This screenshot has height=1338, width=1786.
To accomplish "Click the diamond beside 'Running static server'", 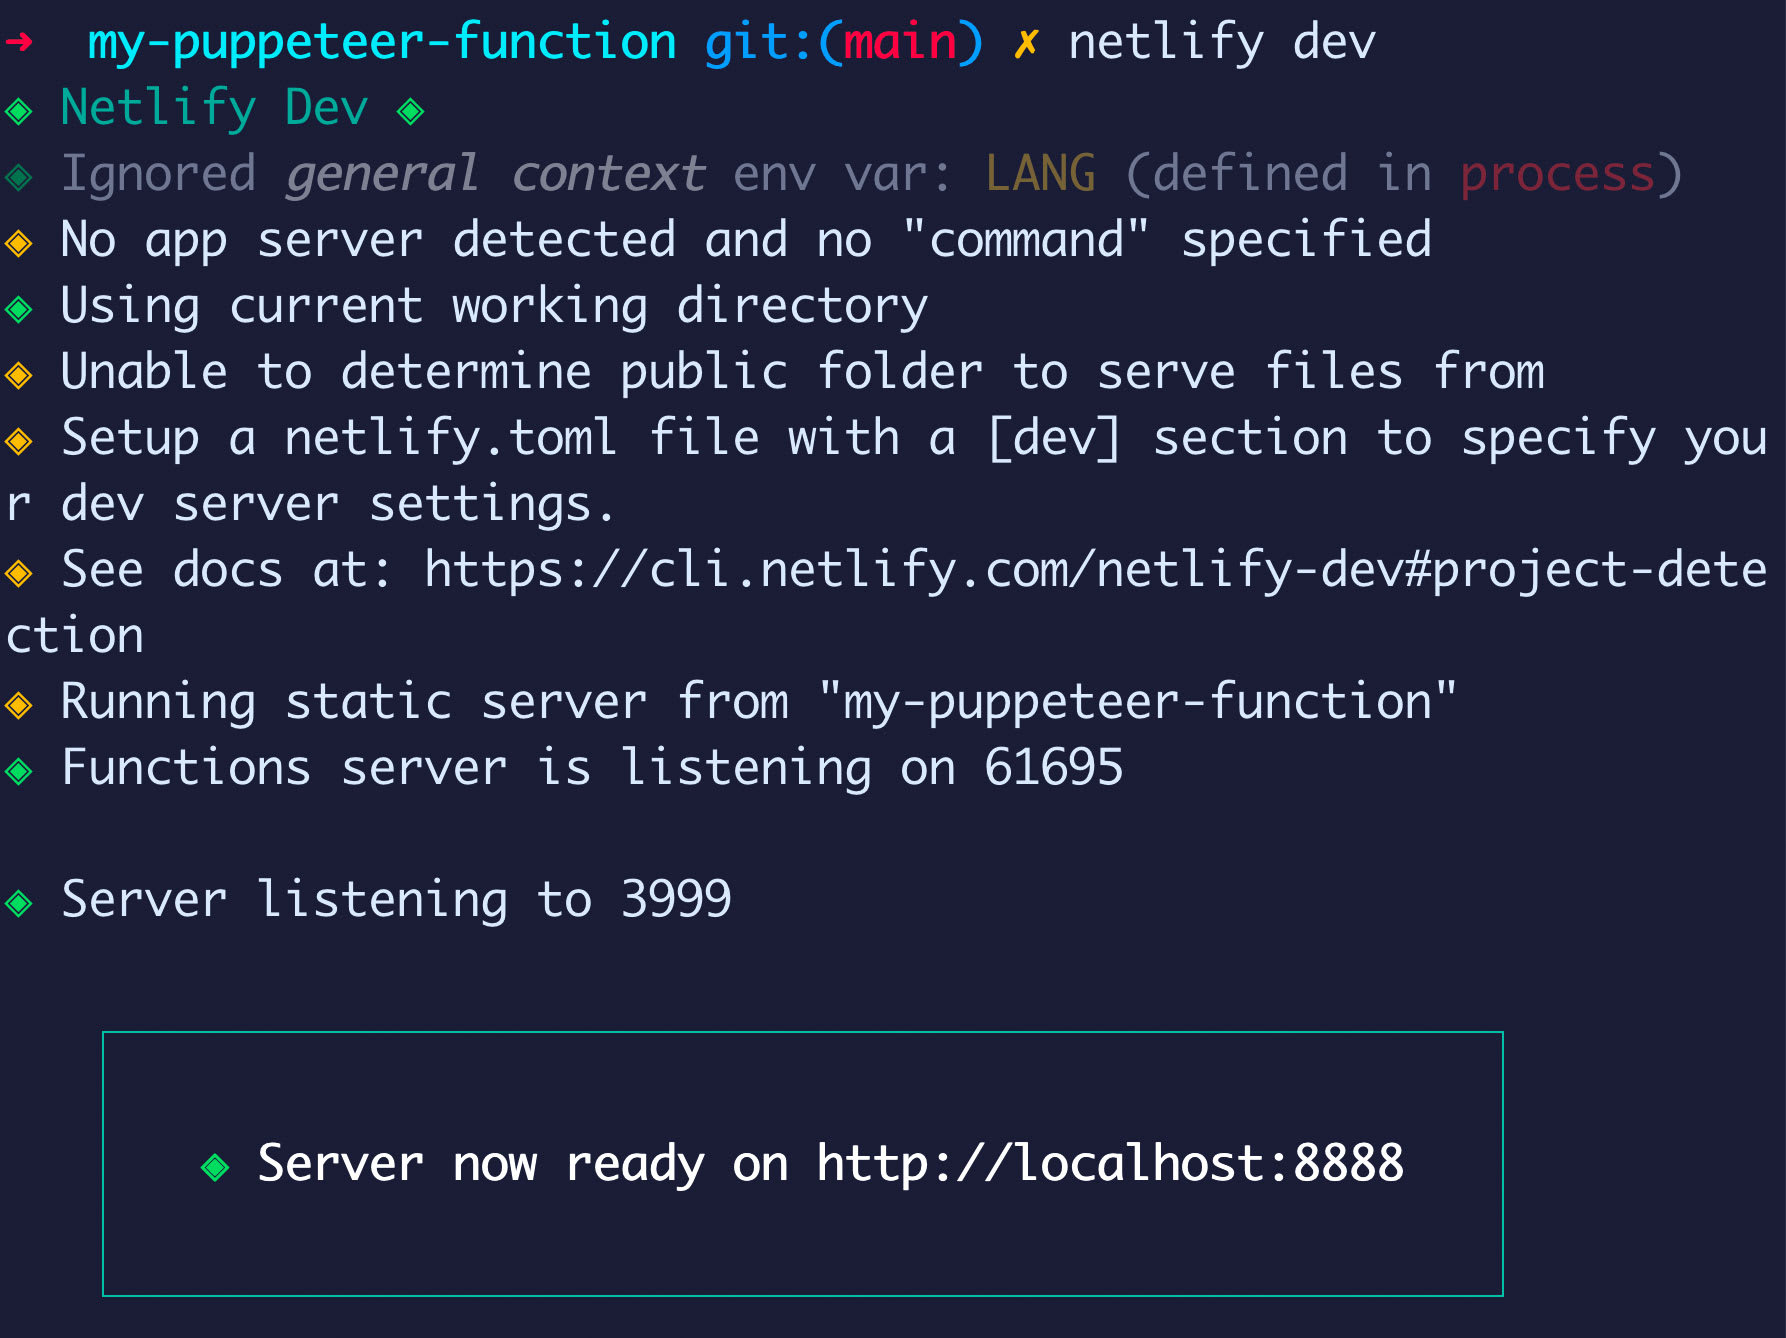I will click(19, 704).
